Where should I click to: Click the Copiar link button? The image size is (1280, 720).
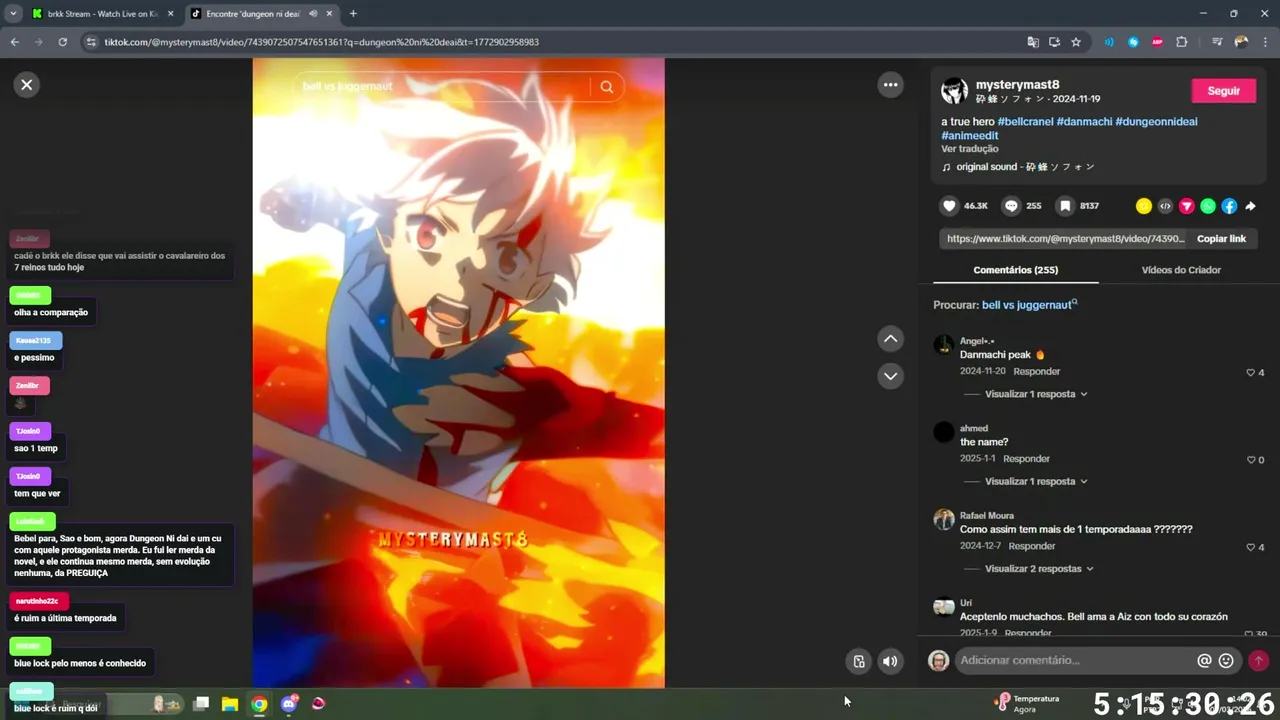1221,239
